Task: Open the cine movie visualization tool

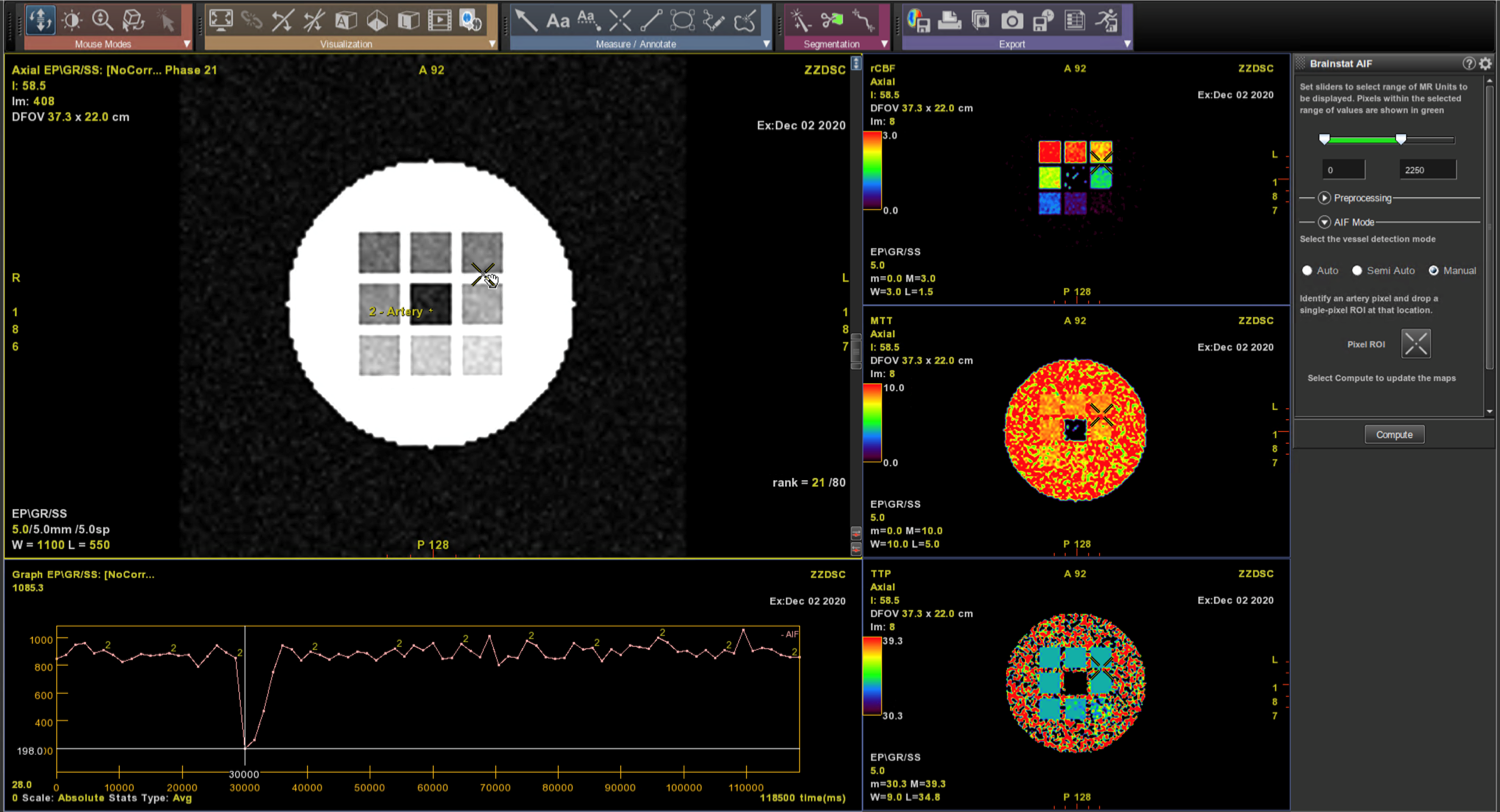Action: (x=439, y=19)
